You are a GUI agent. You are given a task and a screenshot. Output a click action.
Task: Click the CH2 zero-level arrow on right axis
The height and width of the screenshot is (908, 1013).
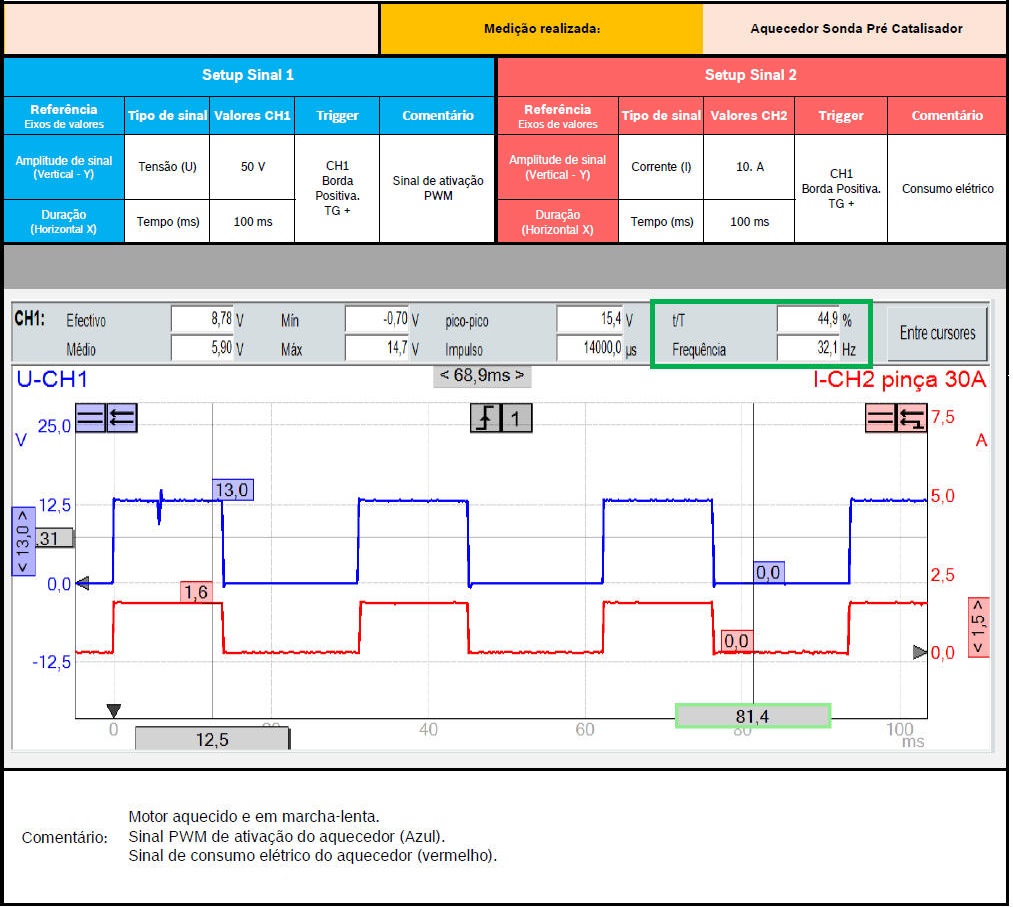point(920,652)
